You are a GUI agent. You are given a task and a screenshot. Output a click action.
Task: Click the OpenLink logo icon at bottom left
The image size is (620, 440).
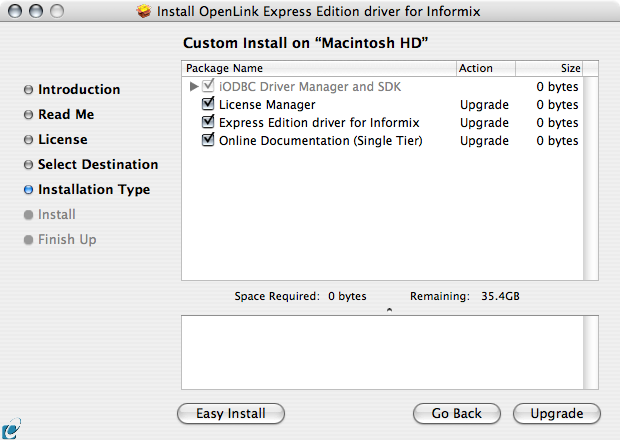click(11, 429)
